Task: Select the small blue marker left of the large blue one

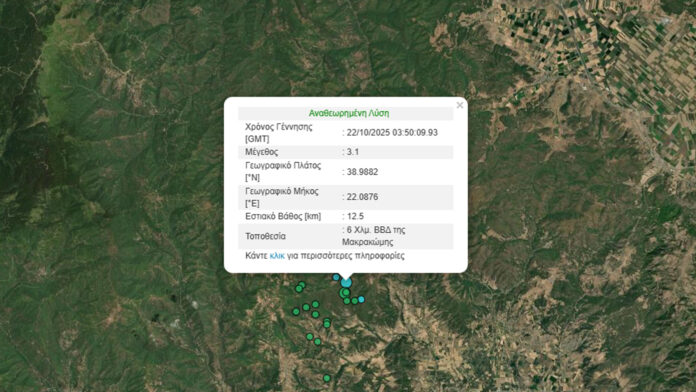Action: pos(336,277)
